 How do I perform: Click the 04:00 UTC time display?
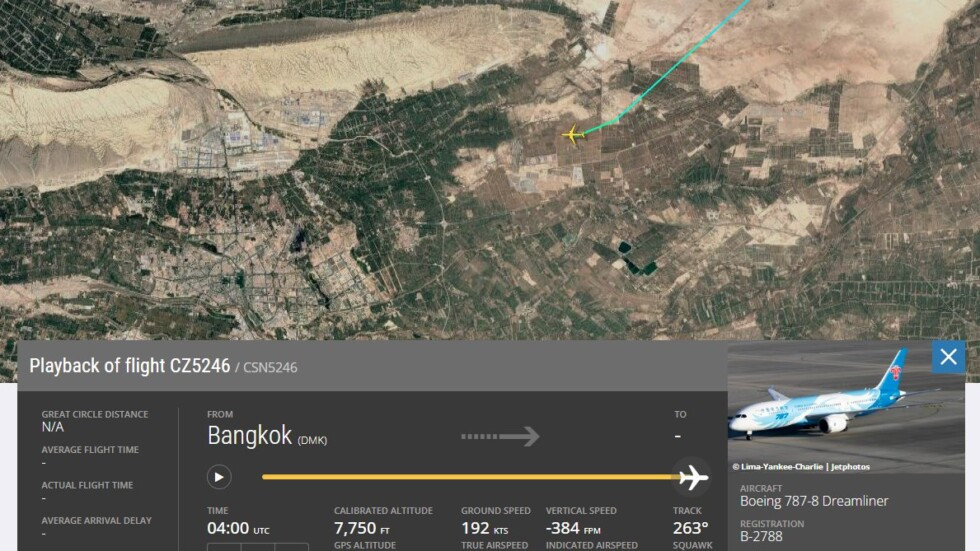[x=238, y=529]
